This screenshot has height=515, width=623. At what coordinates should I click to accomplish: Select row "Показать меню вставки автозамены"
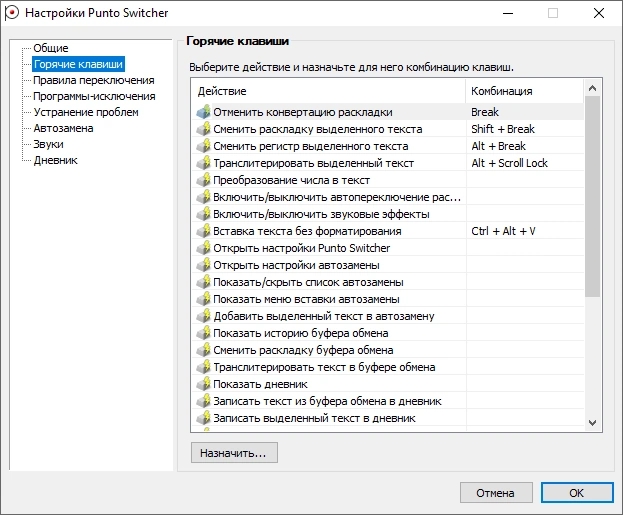click(x=388, y=299)
